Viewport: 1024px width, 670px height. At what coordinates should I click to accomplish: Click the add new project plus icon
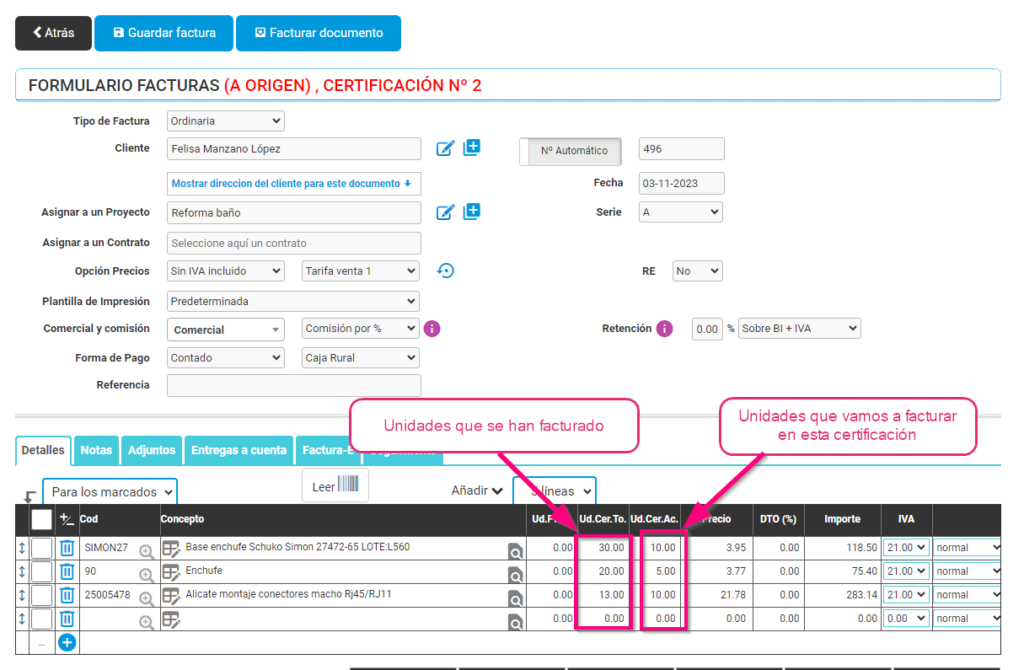point(472,211)
